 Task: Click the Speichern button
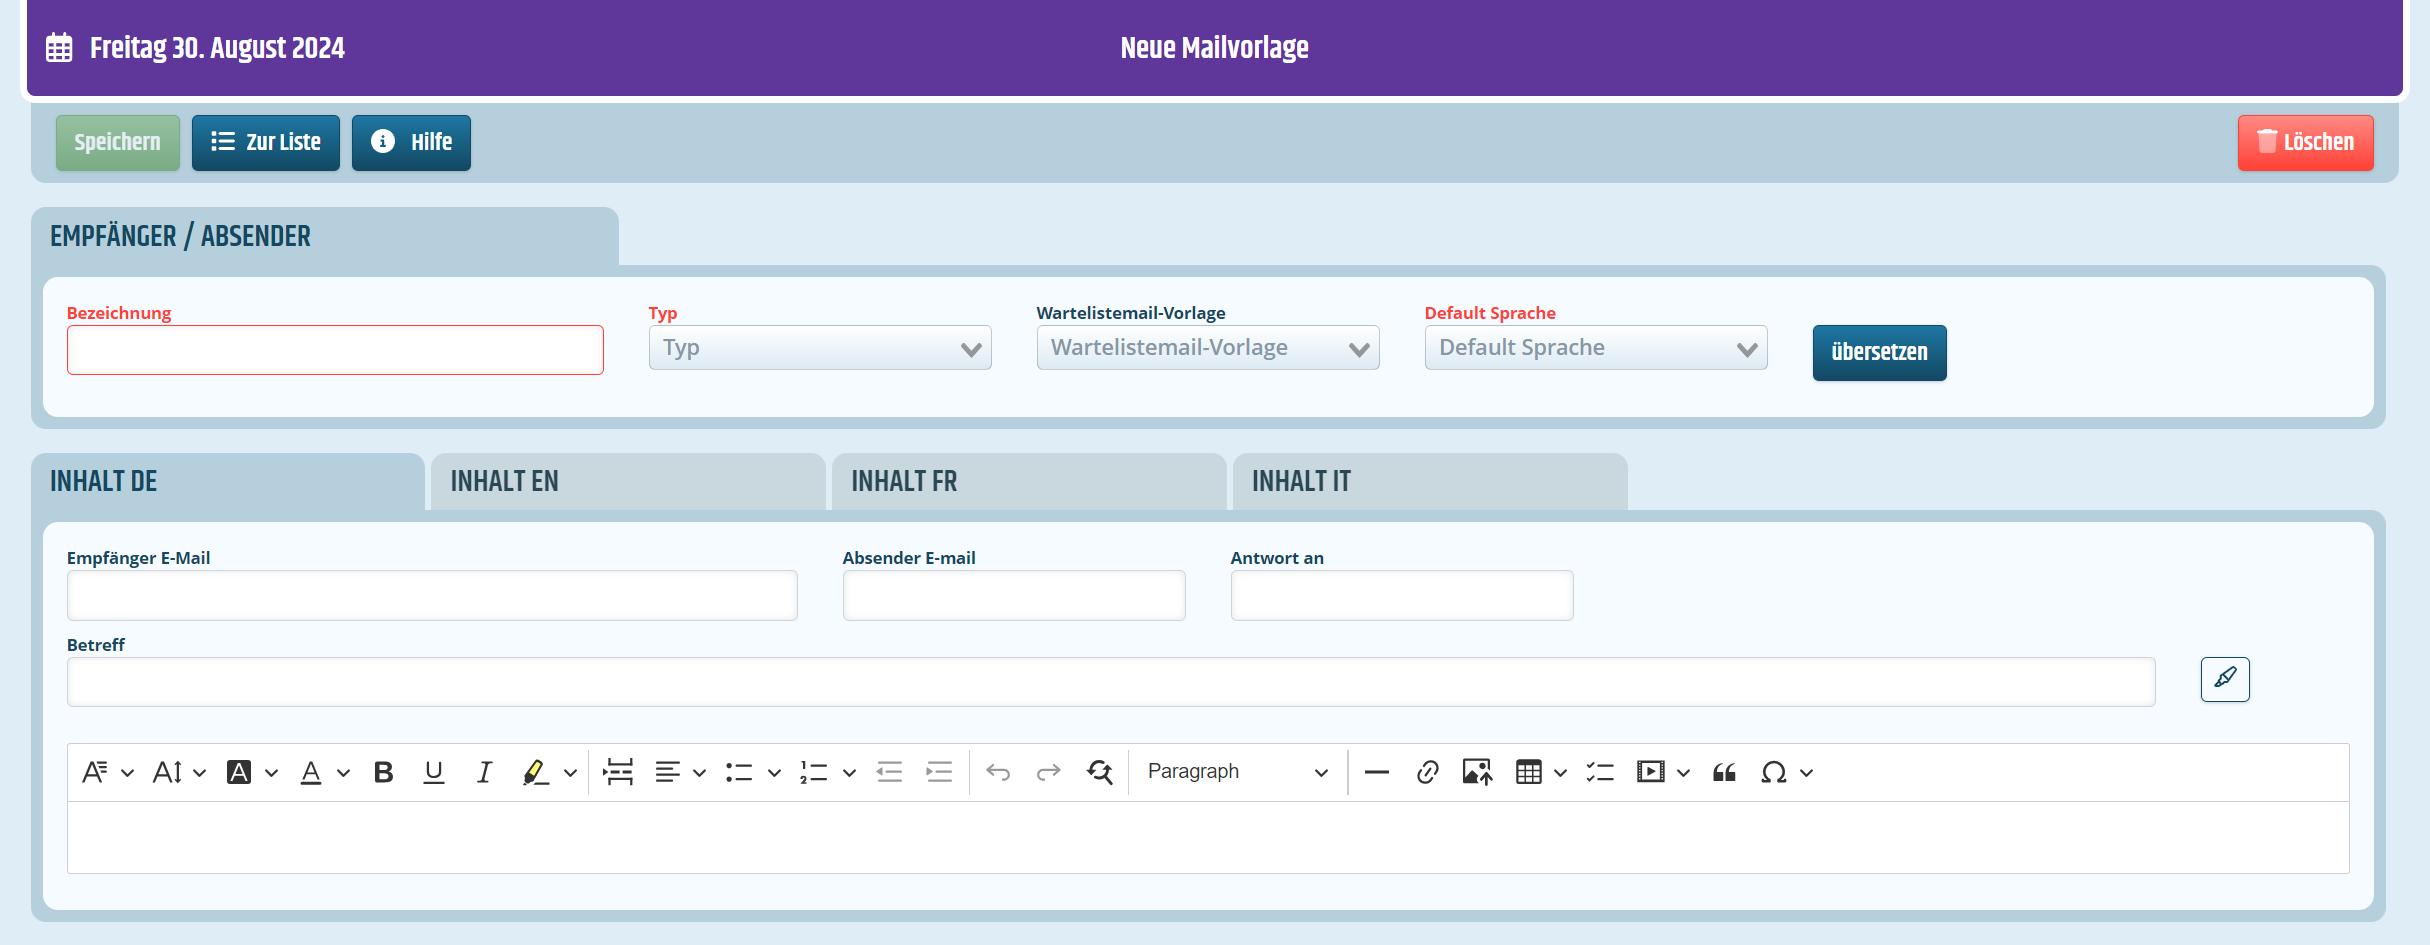(x=118, y=143)
